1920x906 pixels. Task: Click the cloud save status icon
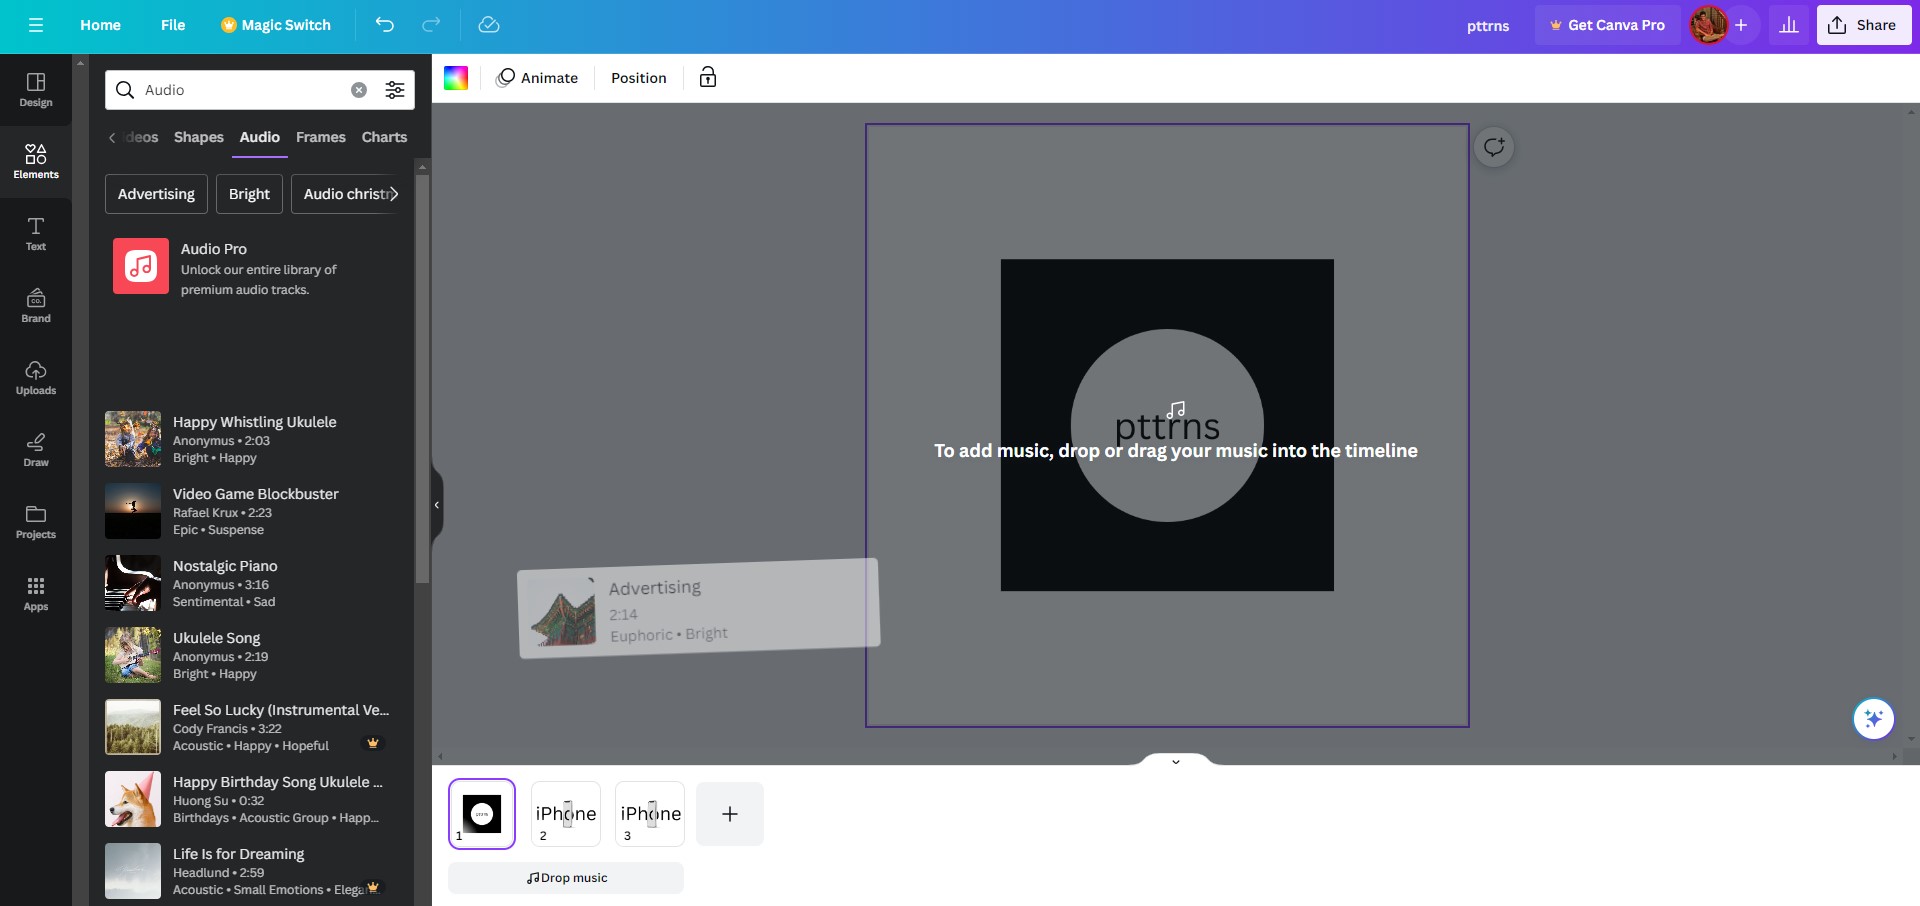point(489,25)
